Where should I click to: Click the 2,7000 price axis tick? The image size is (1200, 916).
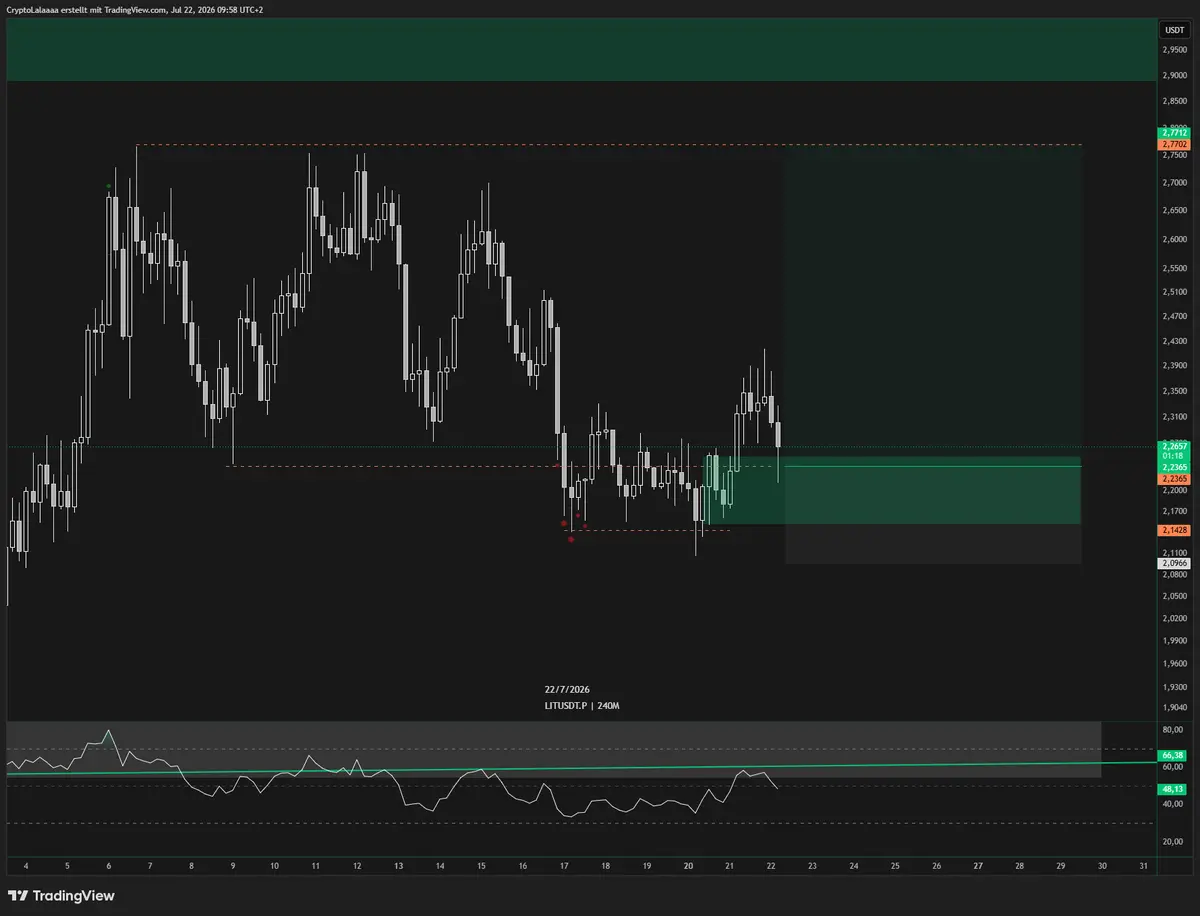pos(1174,183)
